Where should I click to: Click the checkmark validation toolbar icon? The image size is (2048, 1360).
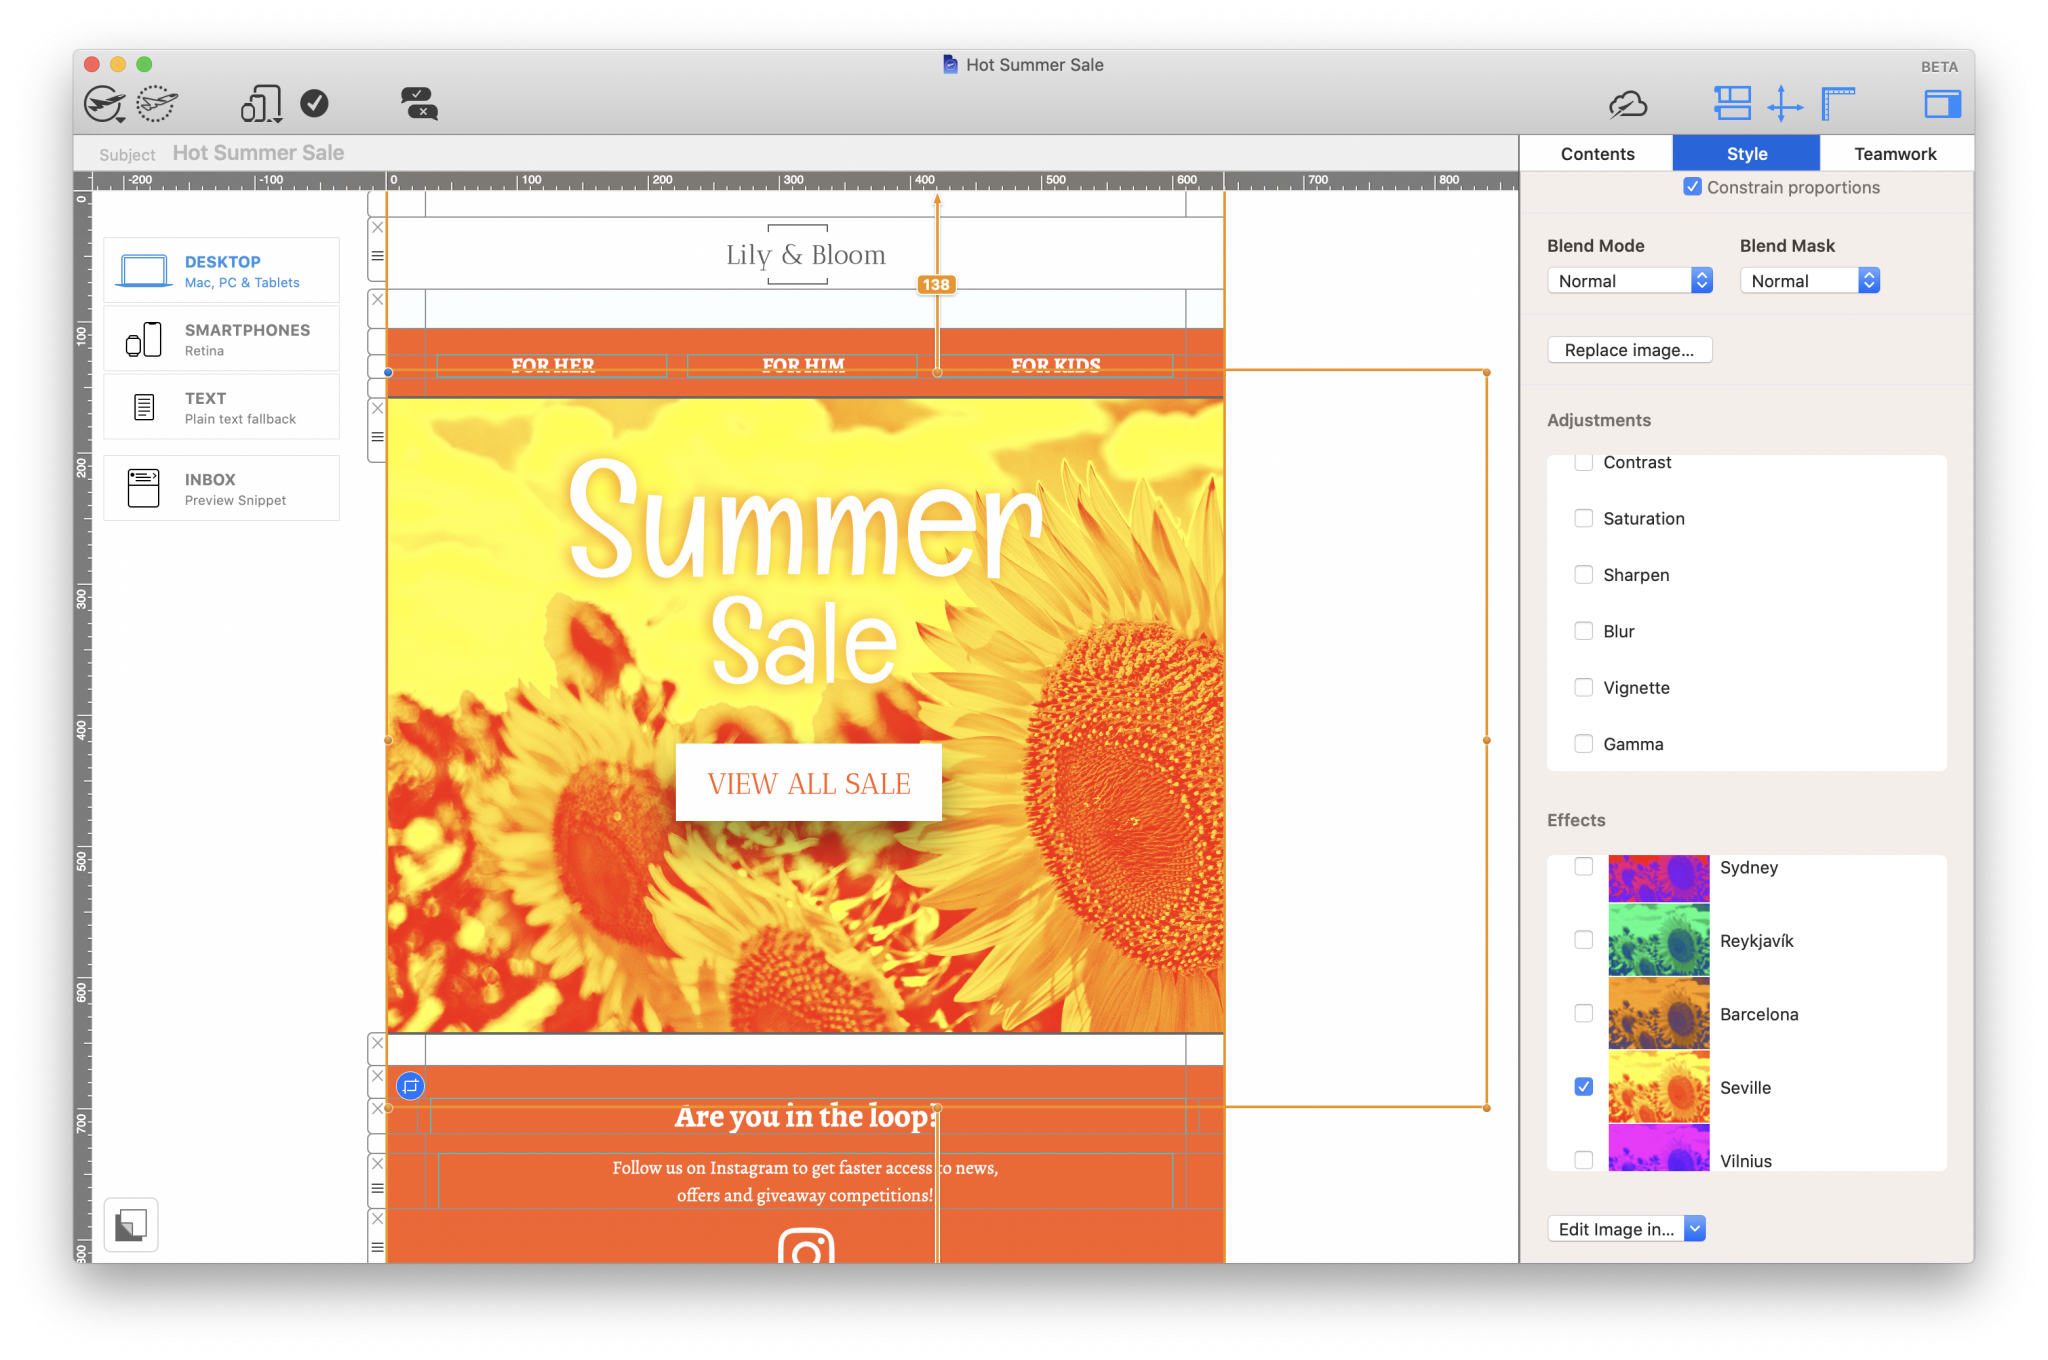pos(315,101)
